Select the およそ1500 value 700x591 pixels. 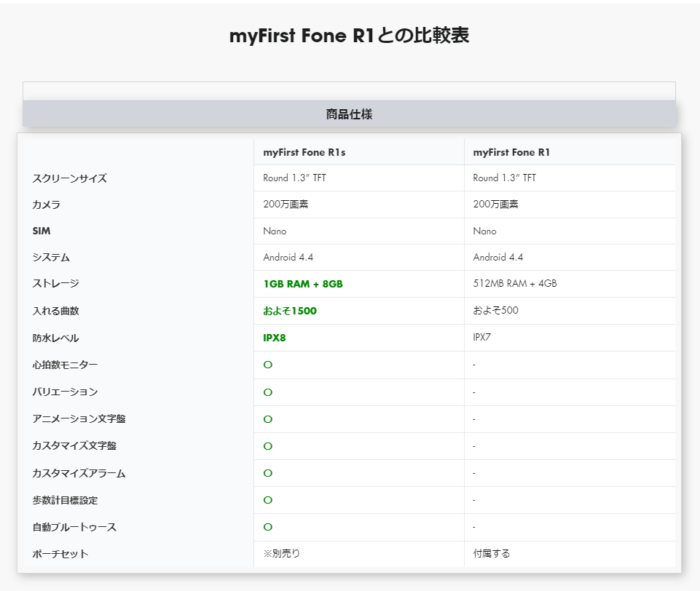(290, 311)
